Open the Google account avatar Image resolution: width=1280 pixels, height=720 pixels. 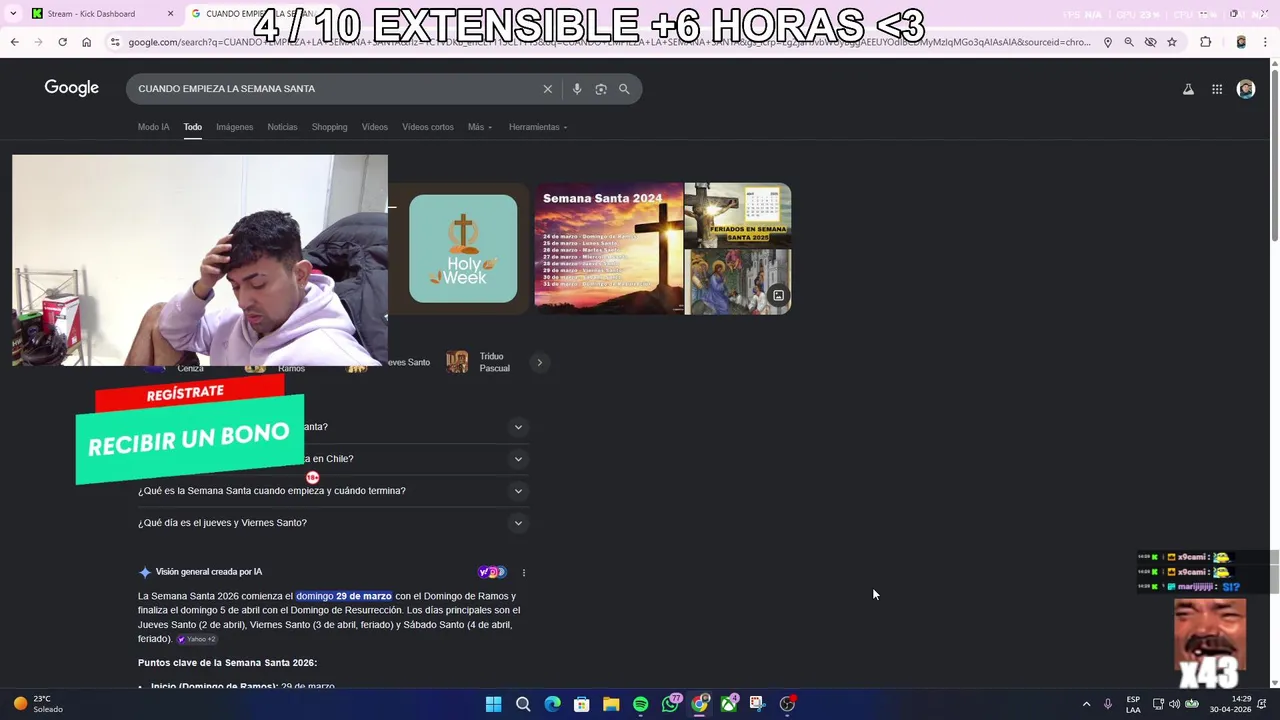(x=1246, y=89)
